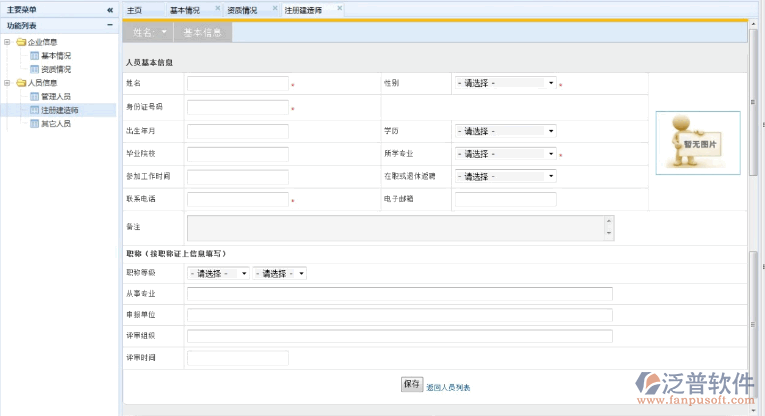Open the 性别 dropdown
The width and height of the screenshot is (765, 416).
click(505, 84)
